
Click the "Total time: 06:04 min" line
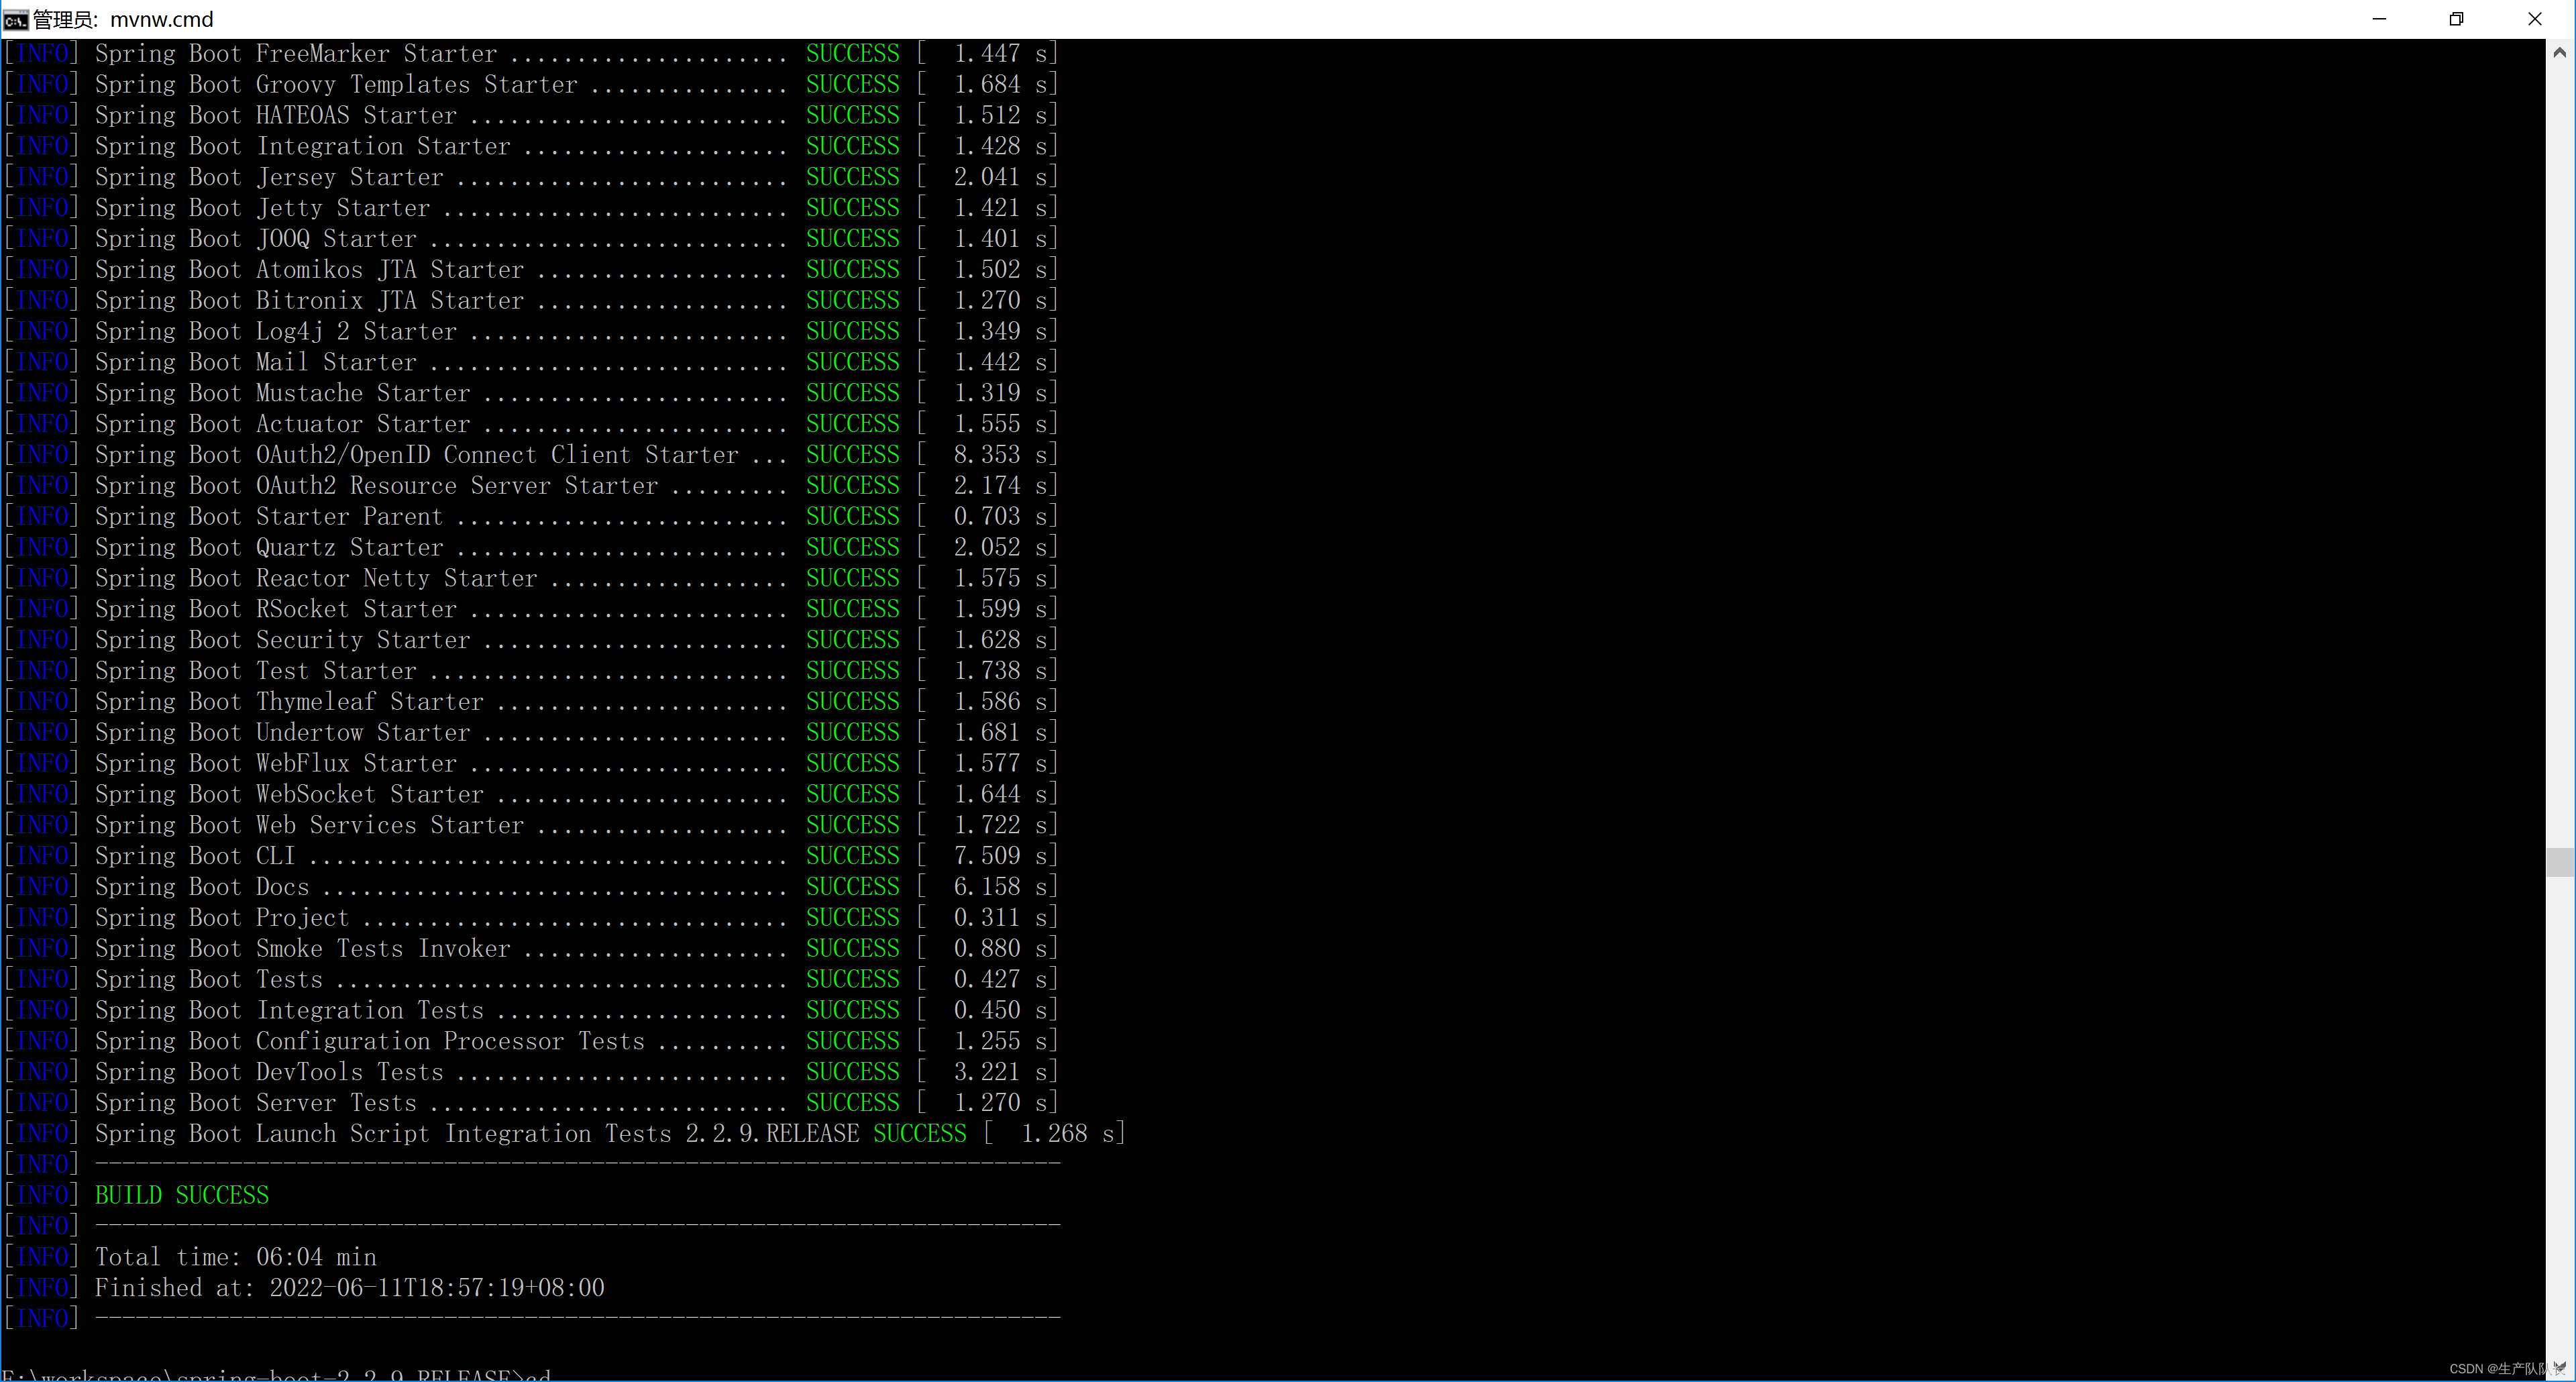tap(236, 1257)
